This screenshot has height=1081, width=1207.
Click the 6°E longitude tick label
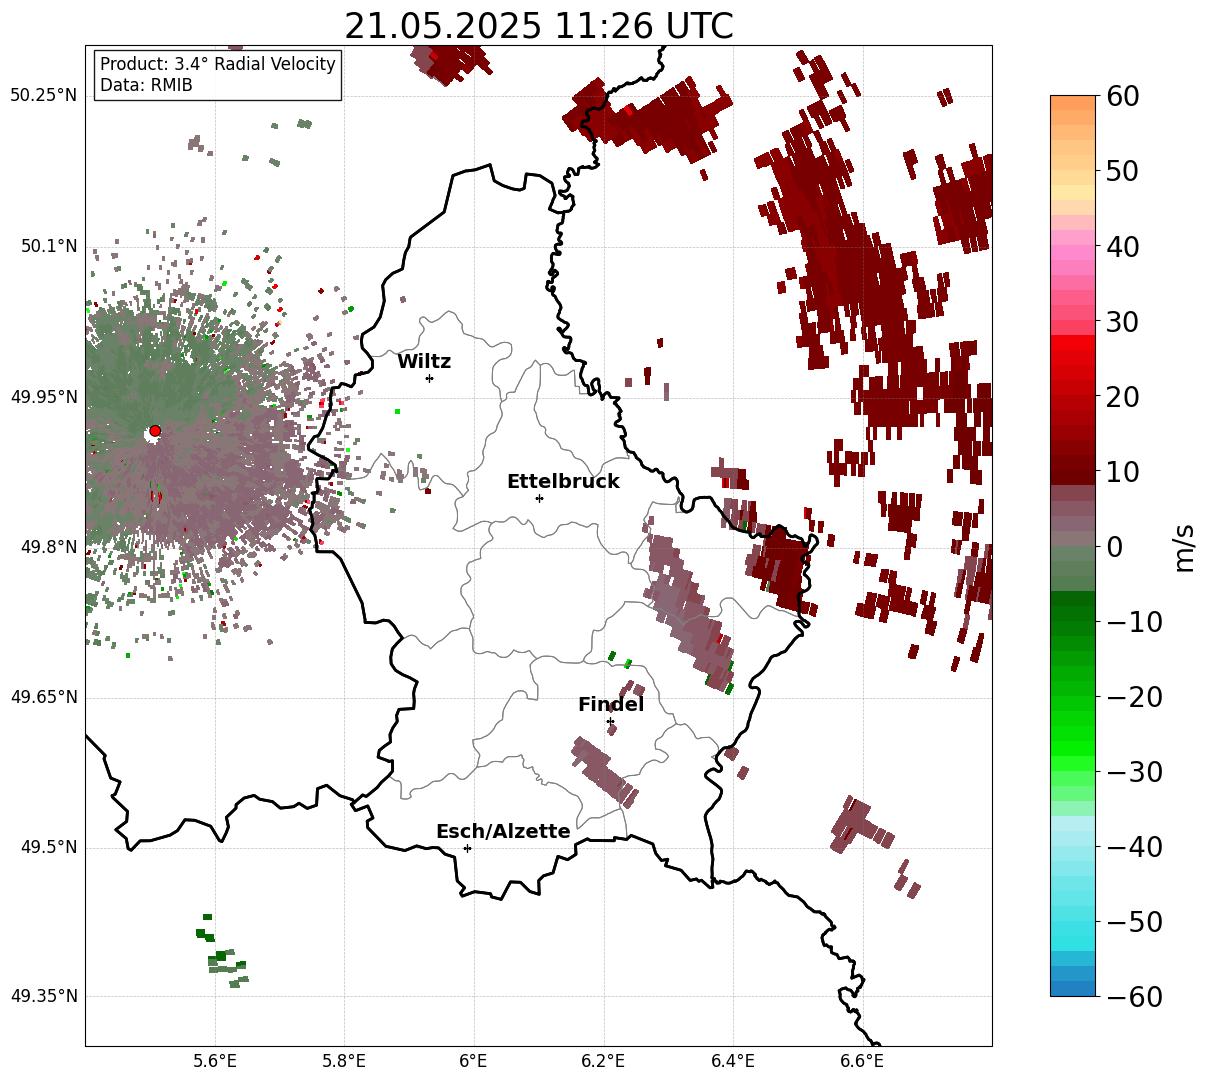(x=473, y=1061)
